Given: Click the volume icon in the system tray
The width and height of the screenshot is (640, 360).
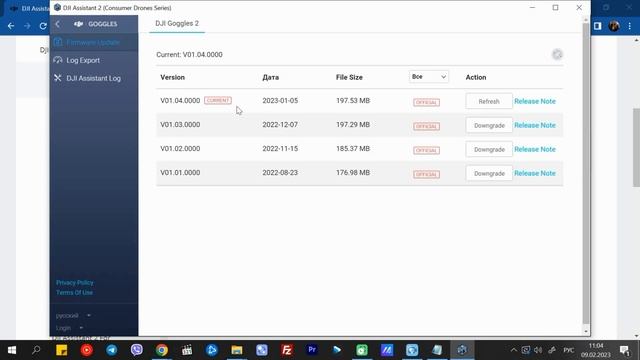Looking at the screenshot, I should coord(538,350).
